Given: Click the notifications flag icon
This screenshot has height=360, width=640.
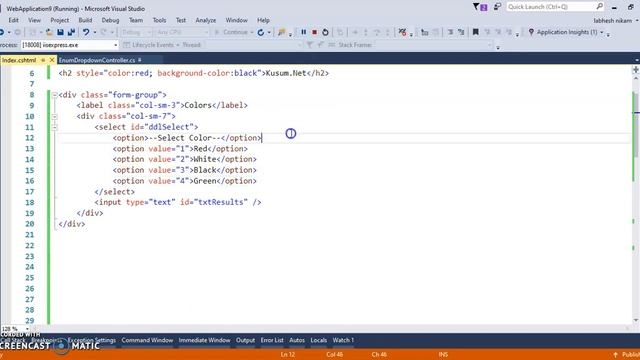Looking at the screenshot, I should click(x=480, y=7).
